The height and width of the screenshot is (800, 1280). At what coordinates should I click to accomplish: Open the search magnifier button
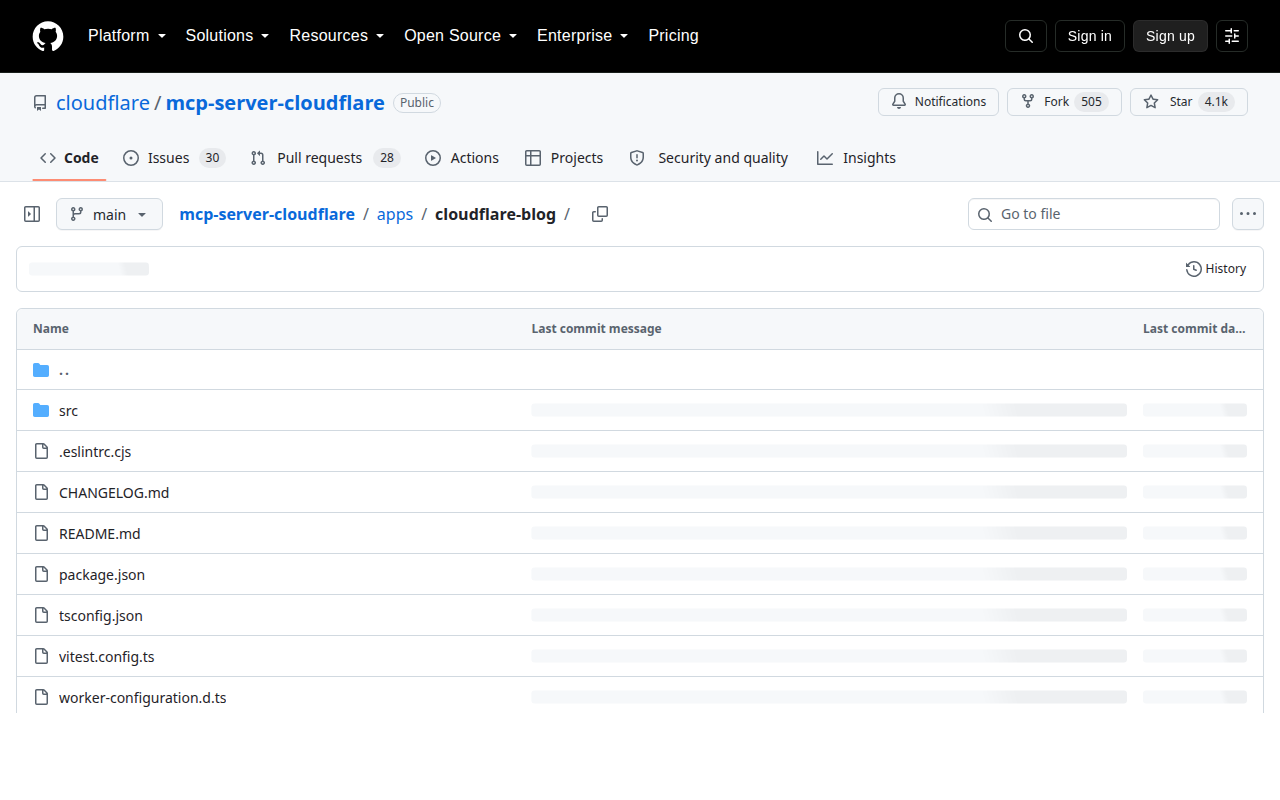point(1026,36)
